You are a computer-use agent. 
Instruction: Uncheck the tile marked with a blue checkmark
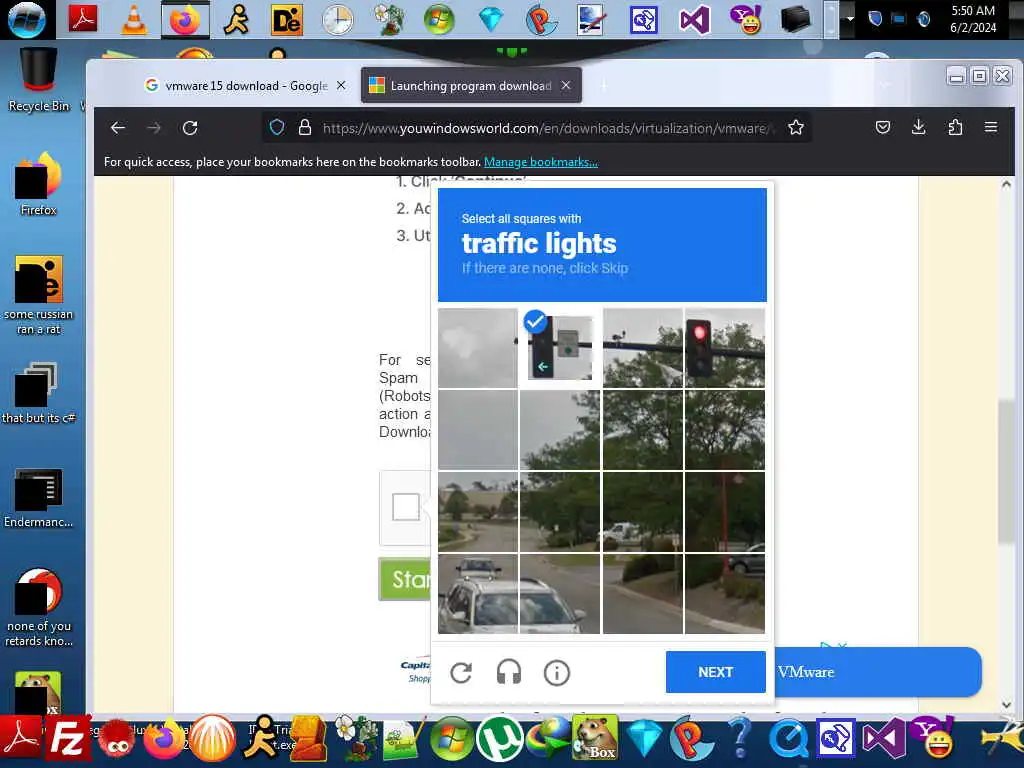pos(560,348)
